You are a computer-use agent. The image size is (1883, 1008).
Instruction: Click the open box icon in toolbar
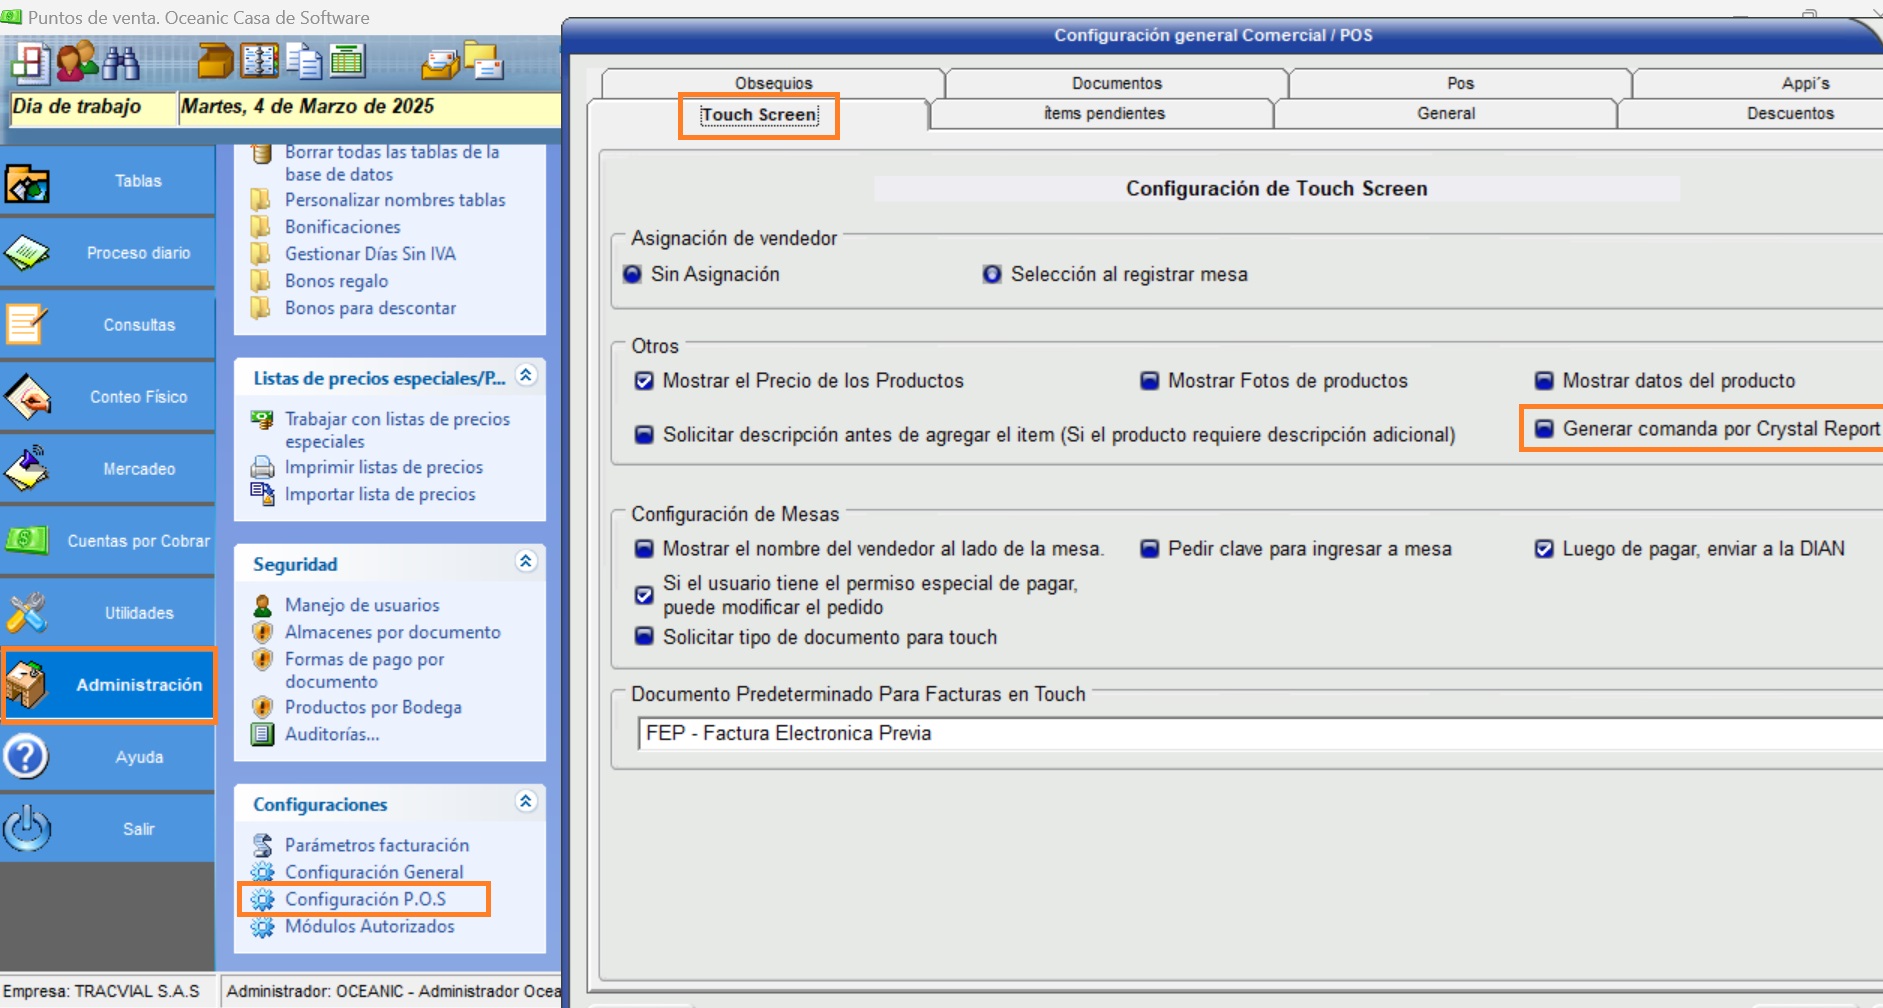click(x=215, y=62)
